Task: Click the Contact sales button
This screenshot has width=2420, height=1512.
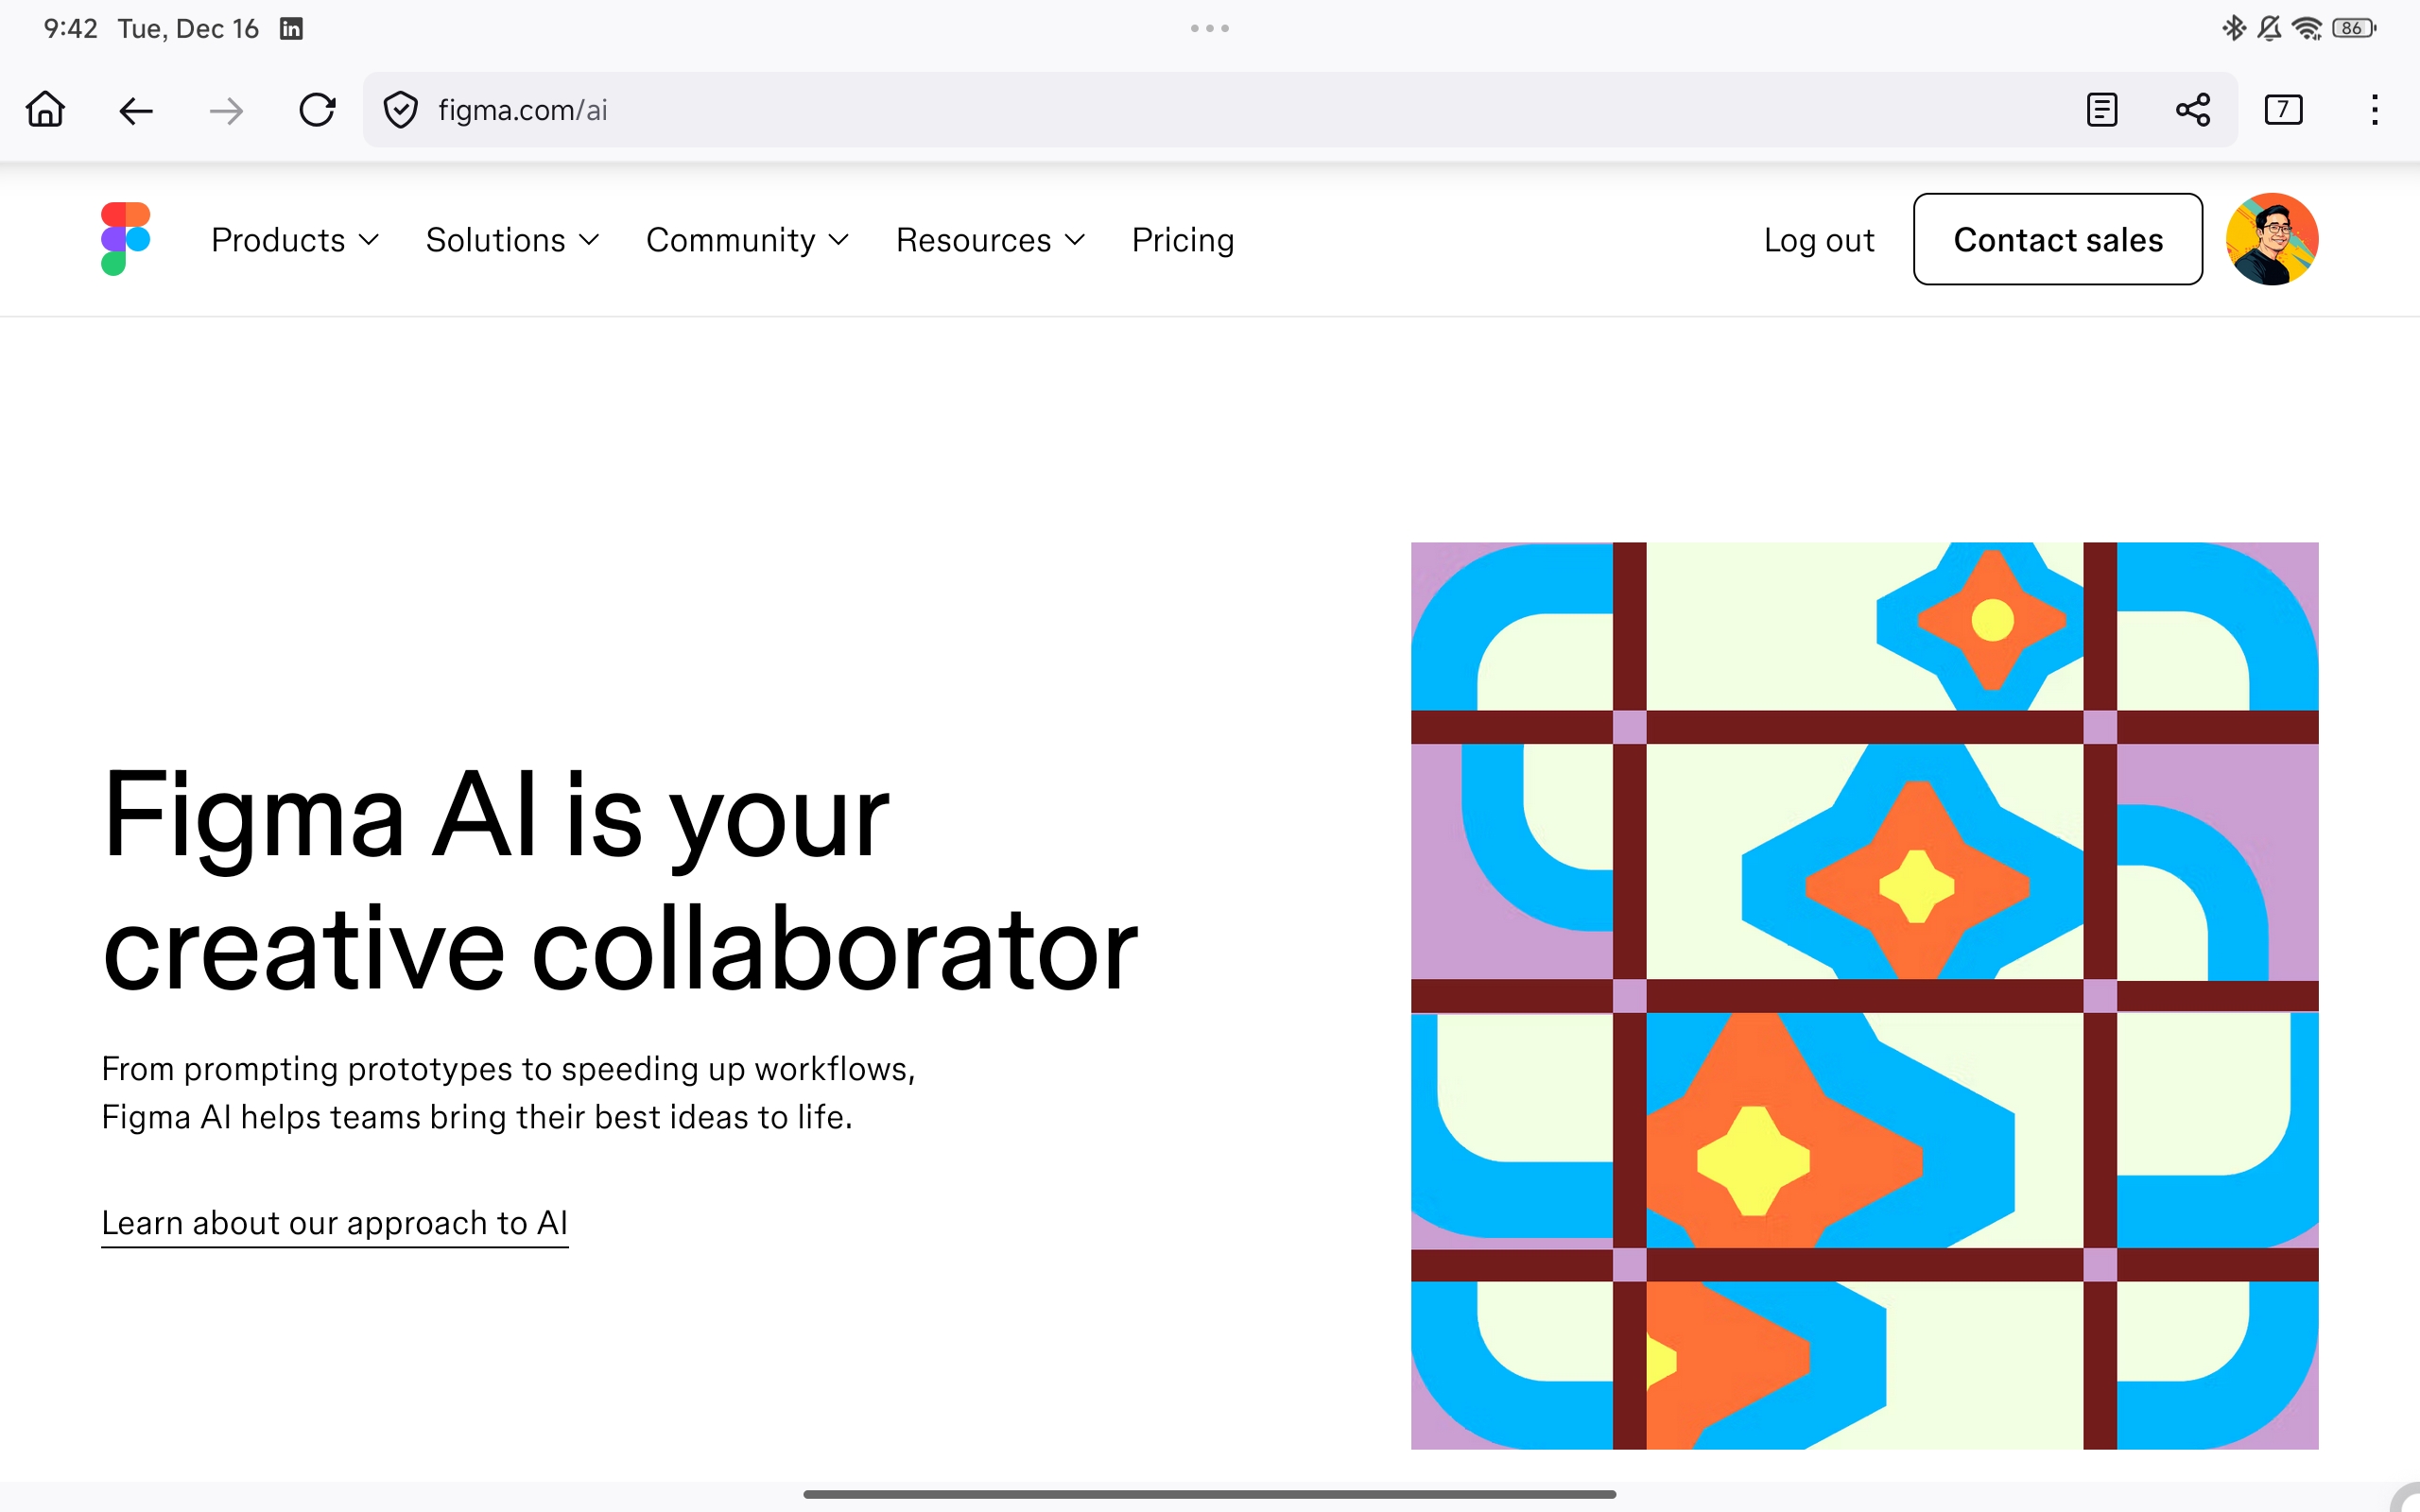Action: (2057, 239)
